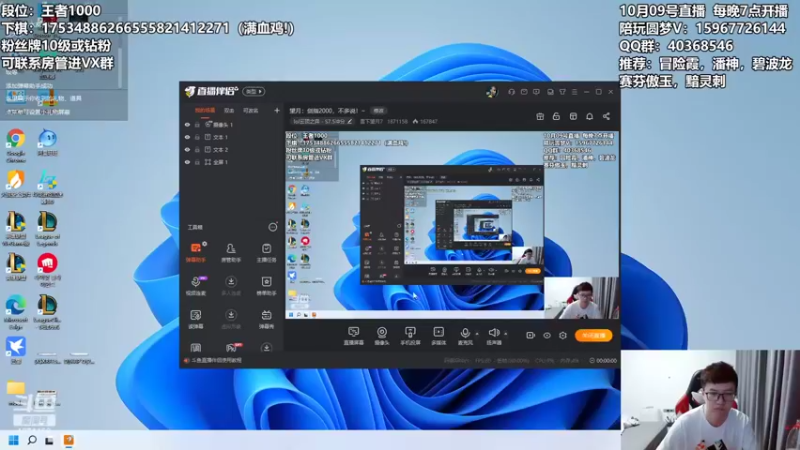Image resolution: width=800 pixels, height=450 pixels.
Task: Open the orange live app in taskbar
Action: point(68,440)
